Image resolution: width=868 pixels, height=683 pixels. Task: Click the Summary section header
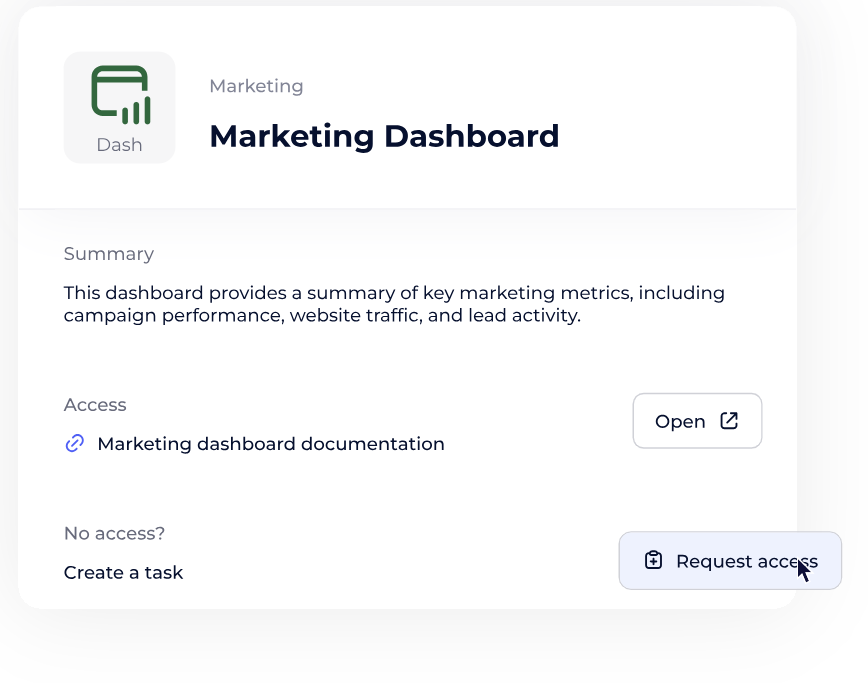[109, 253]
